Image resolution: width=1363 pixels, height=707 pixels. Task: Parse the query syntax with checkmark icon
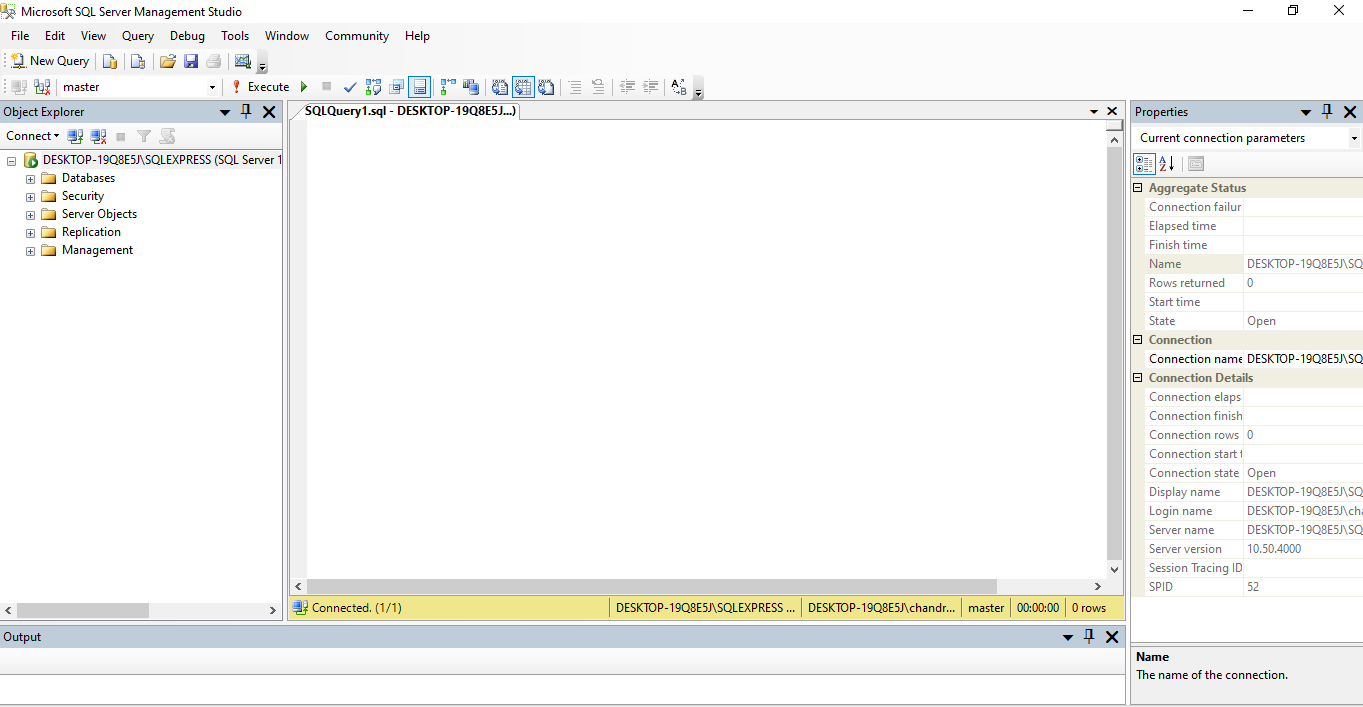pyautogui.click(x=350, y=87)
